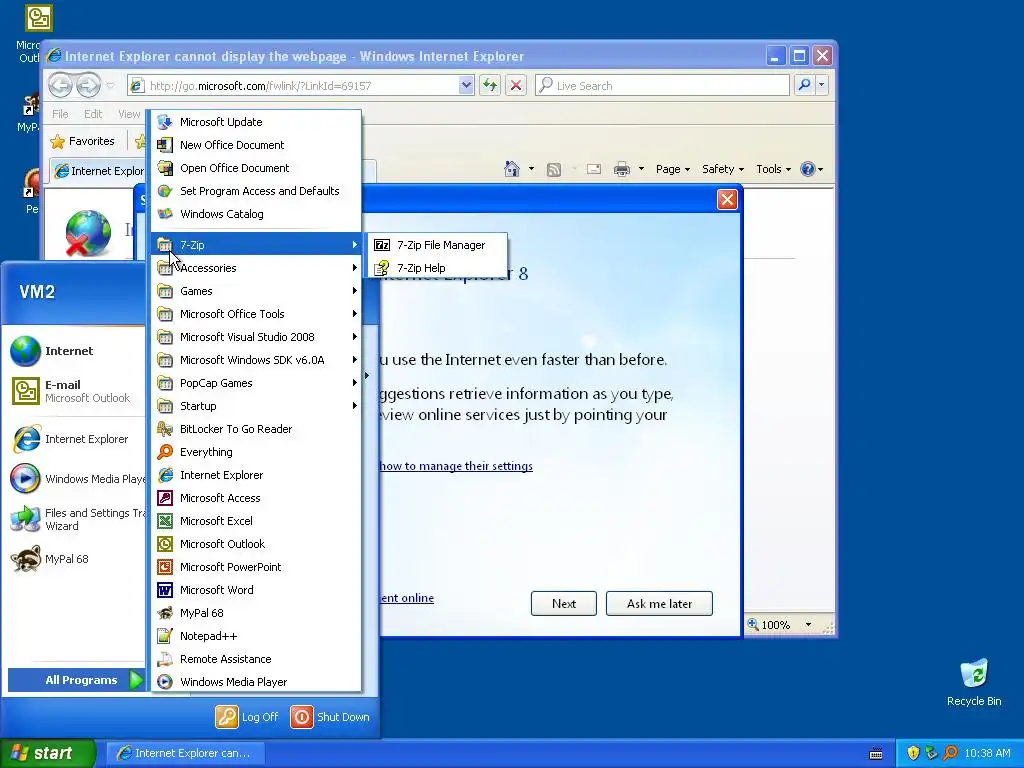Click the Log Off button
This screenshot has height=768, width=1024.
(247, 717)
